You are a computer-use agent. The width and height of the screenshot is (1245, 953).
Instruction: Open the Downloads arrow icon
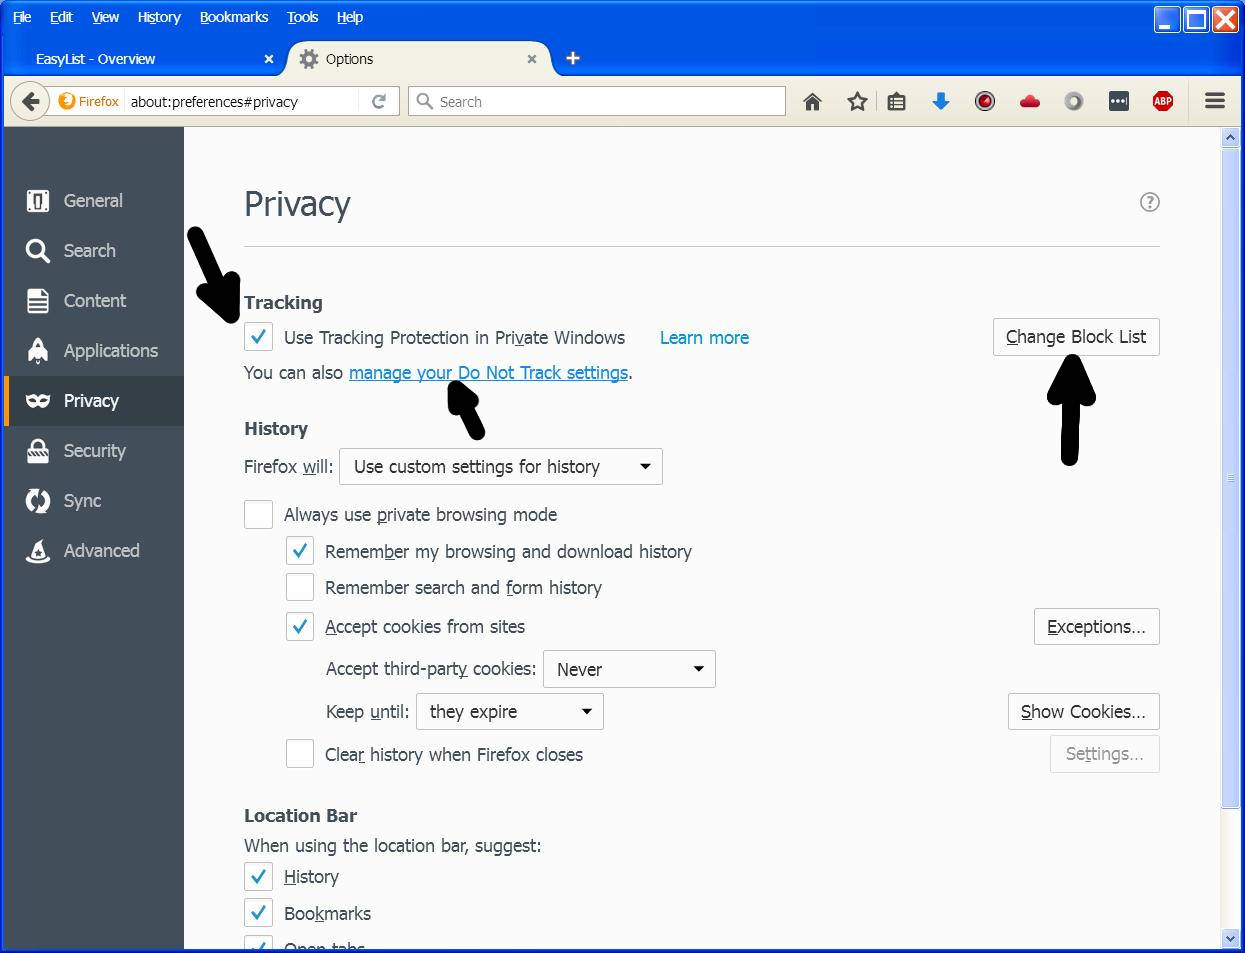[x=940, y=101]
